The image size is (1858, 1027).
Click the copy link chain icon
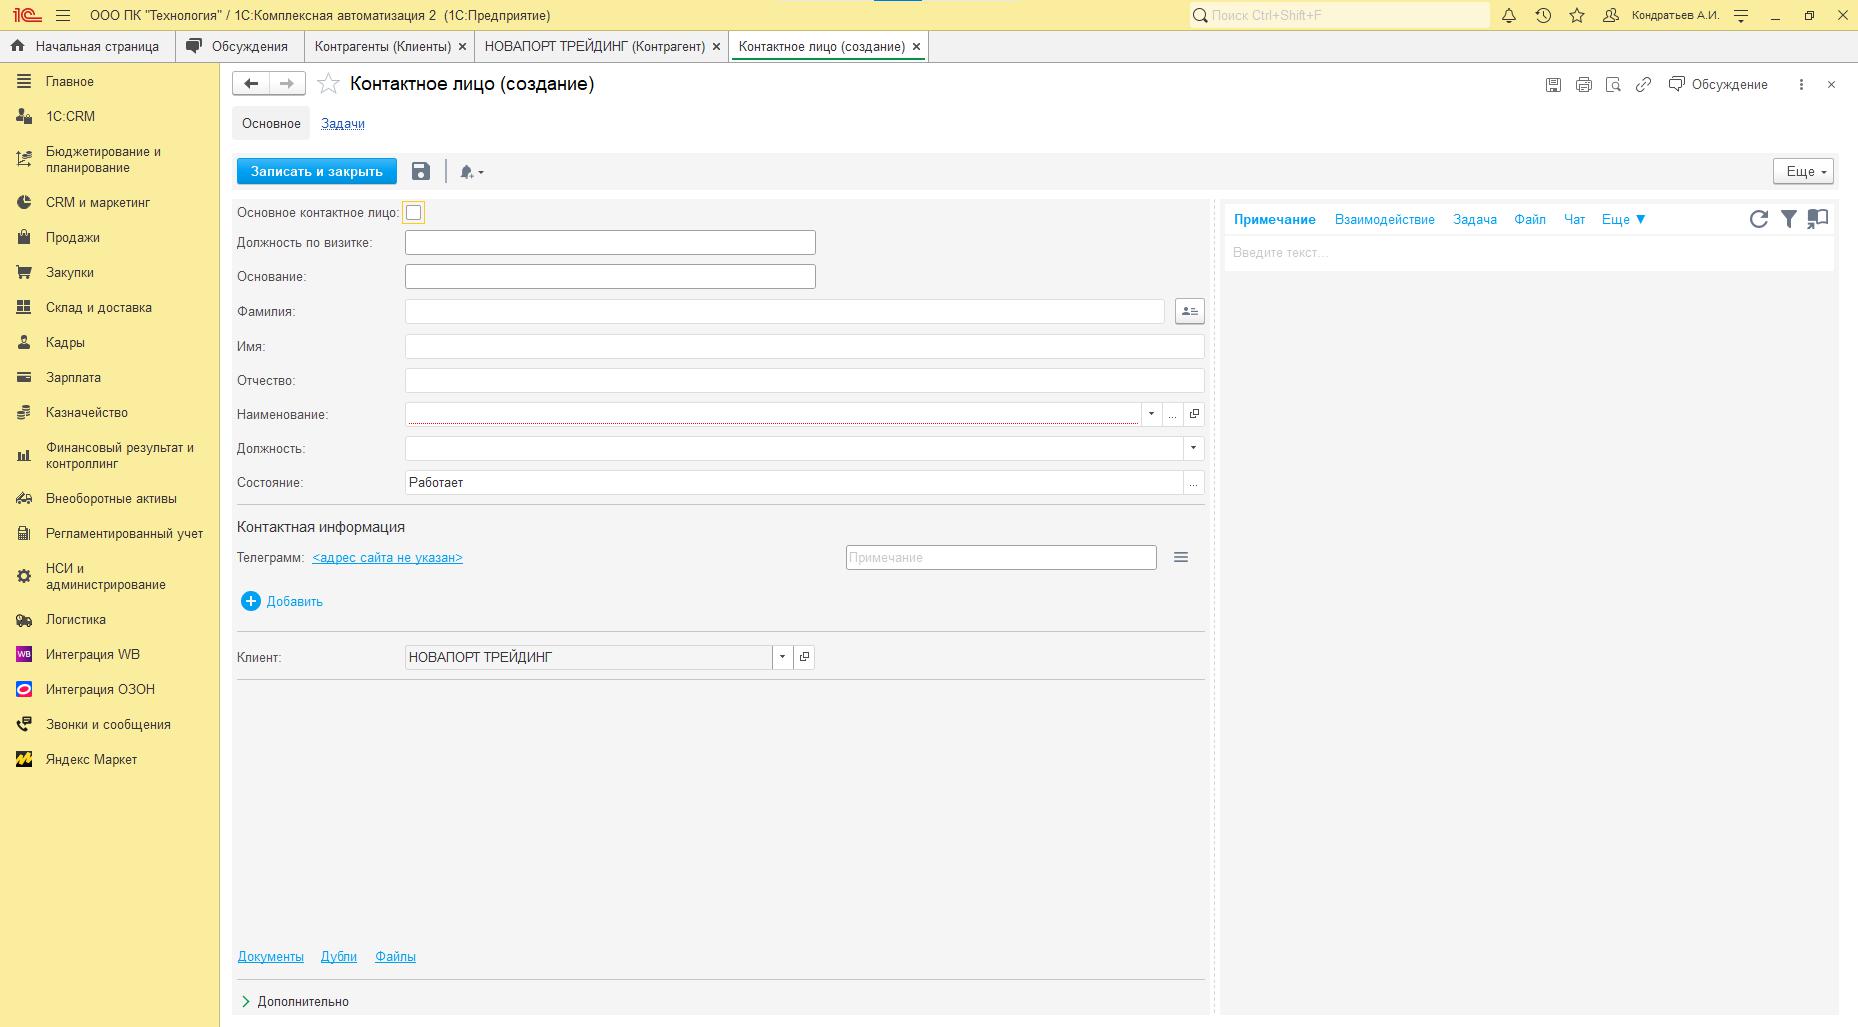tap(1643, 85)
